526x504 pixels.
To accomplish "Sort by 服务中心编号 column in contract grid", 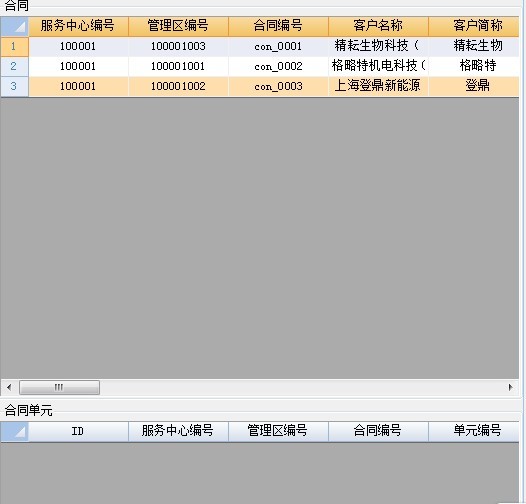I will 78,26.
